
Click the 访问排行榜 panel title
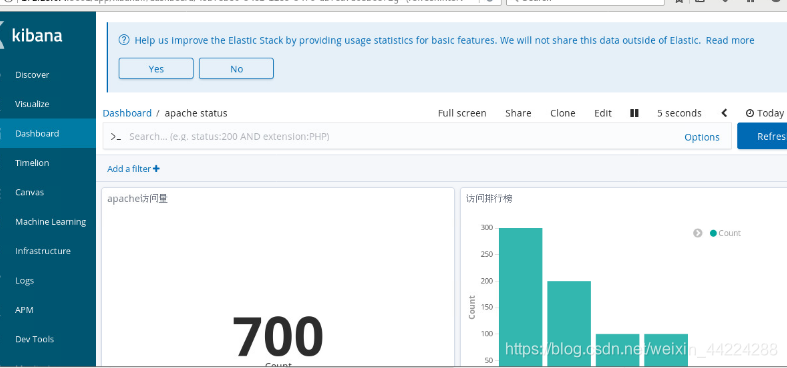tap(489, 199)
